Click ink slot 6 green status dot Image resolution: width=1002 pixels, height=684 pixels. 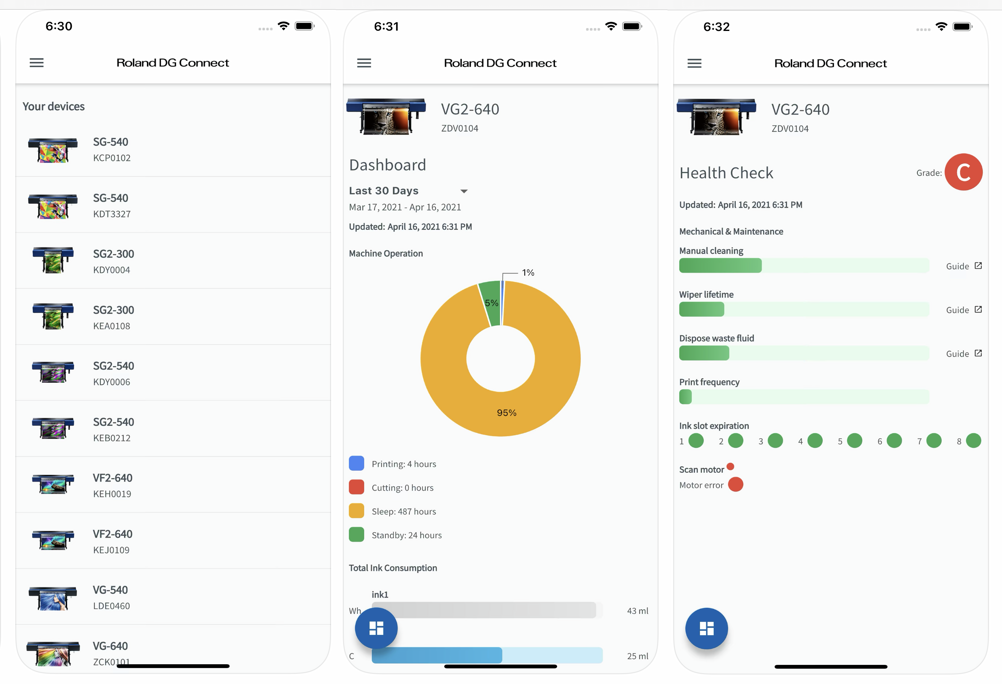pyautogui.click(x=895, y=440)
